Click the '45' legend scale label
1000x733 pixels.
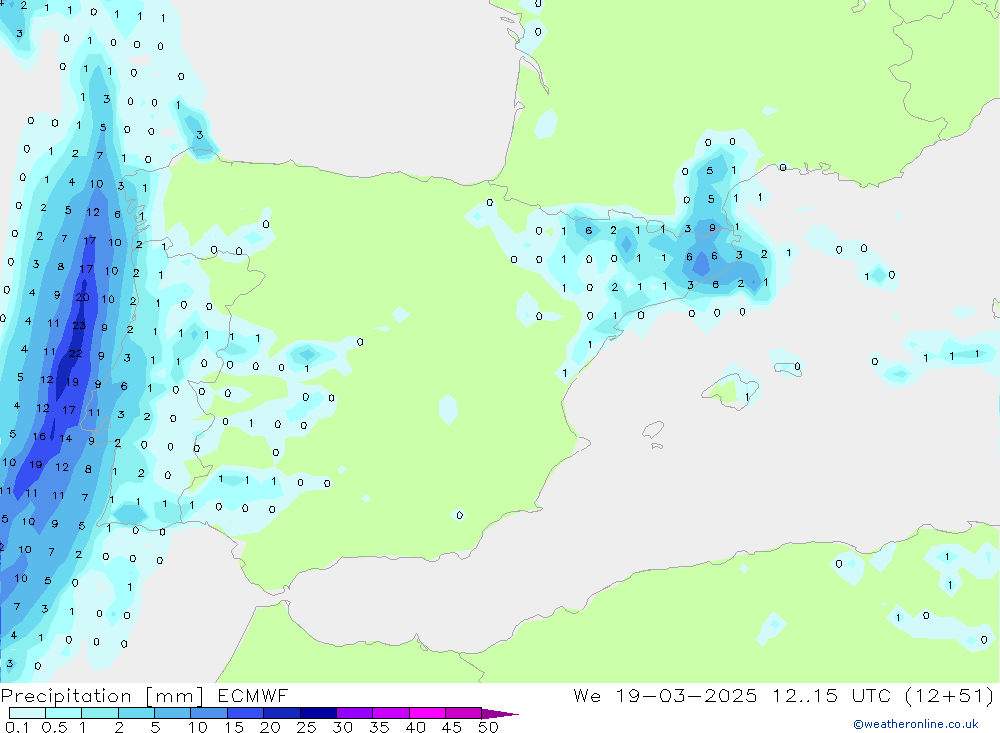point(452,727)
